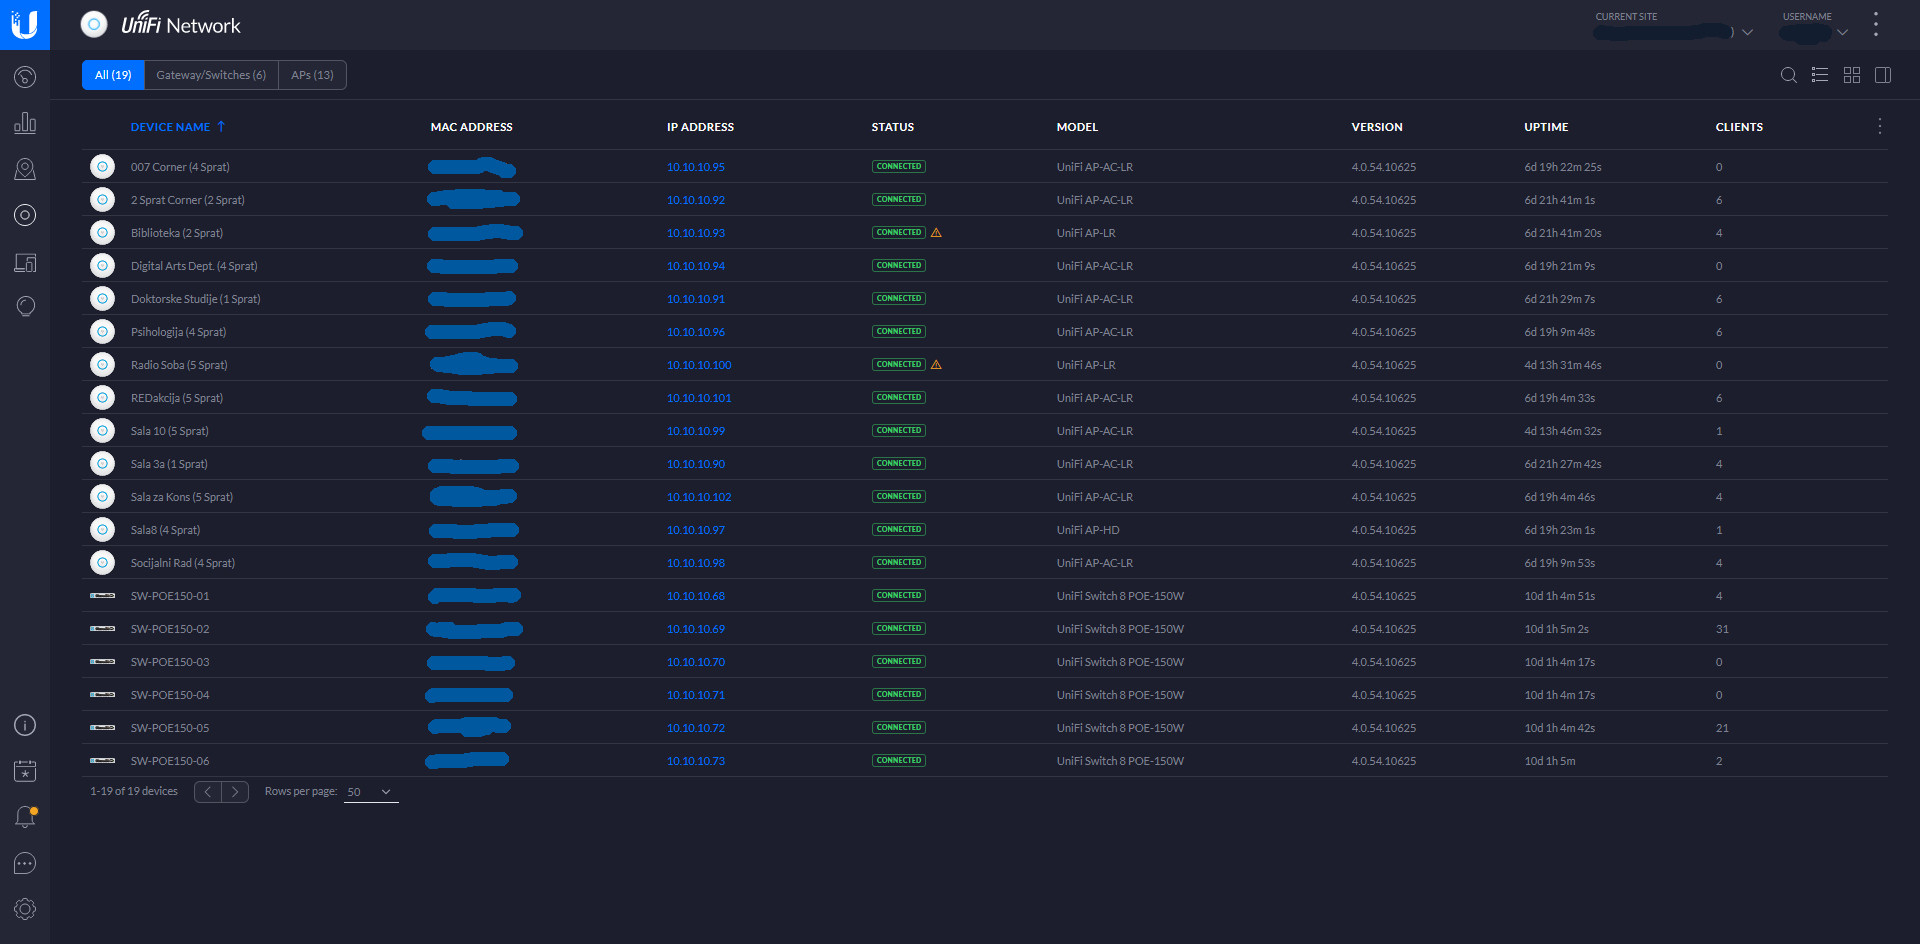Go to next page of devices
This screenshot has width=1920, height=944.
pyautogui.click(x=235, y=792)
